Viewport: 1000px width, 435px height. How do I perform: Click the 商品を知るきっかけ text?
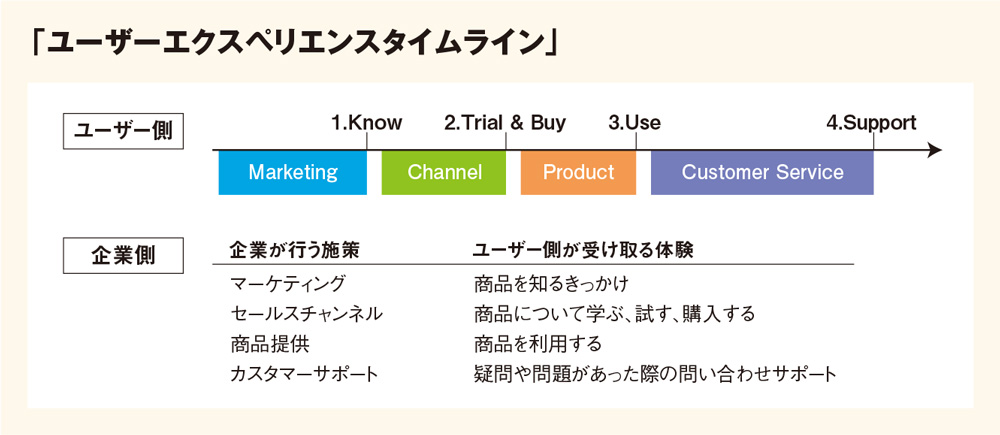pos(552,283)
